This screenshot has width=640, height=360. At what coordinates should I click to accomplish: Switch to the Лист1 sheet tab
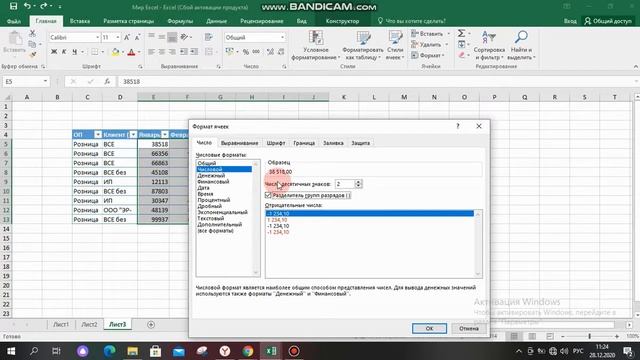[x=61, y=324]
